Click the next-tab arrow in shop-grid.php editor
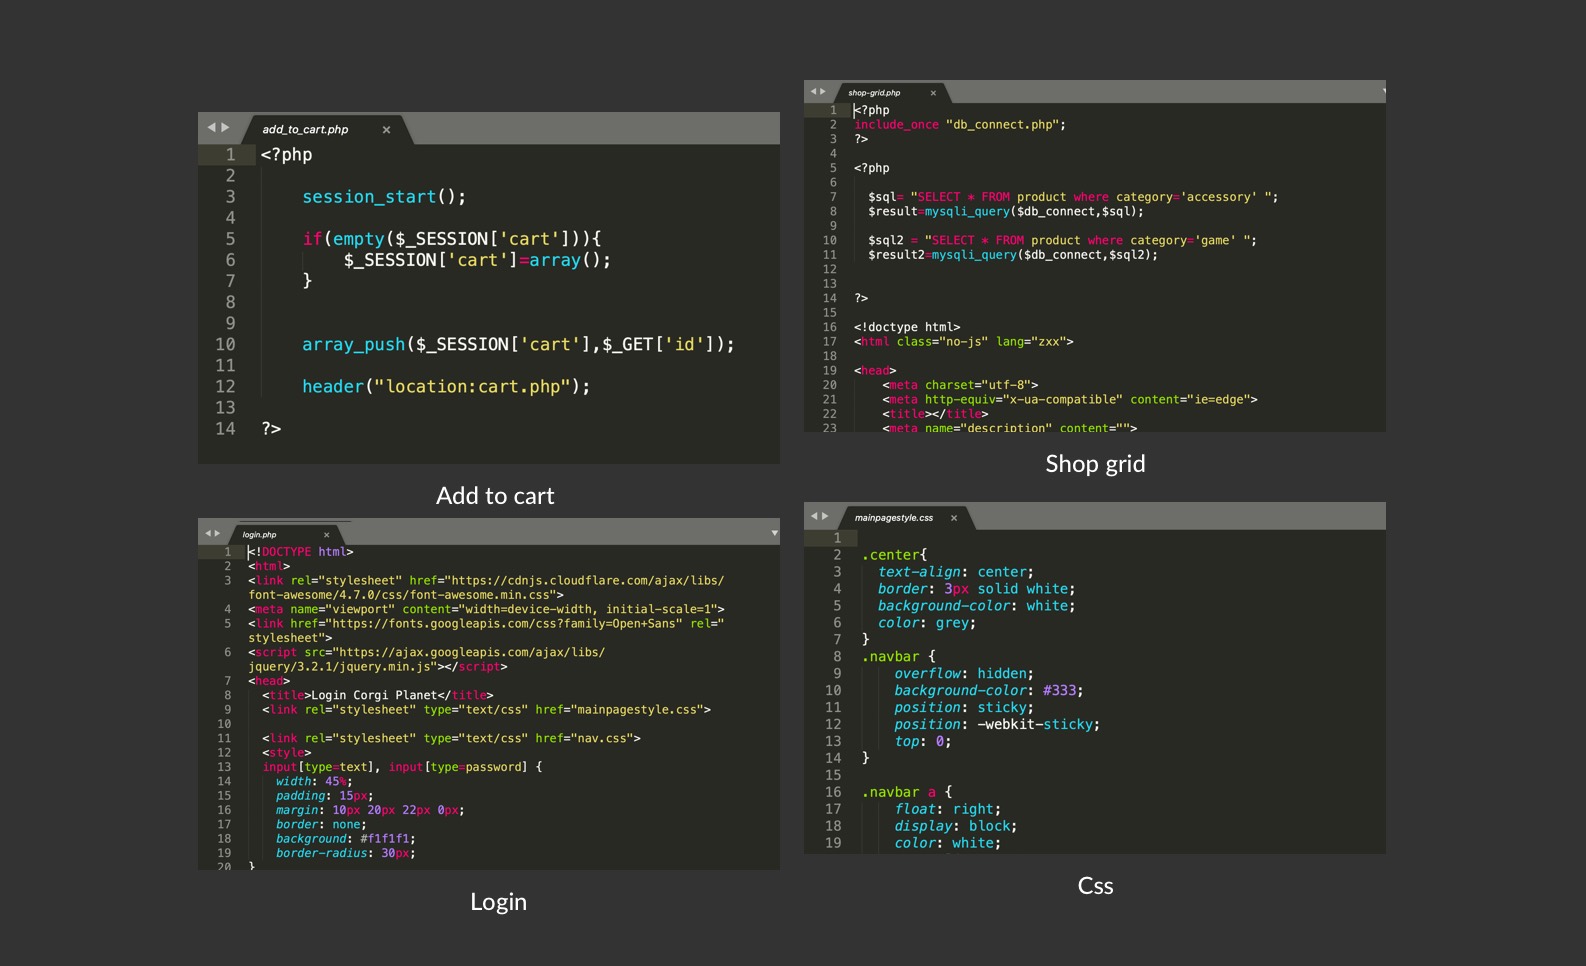1586x966 pixels. (823, 92)
